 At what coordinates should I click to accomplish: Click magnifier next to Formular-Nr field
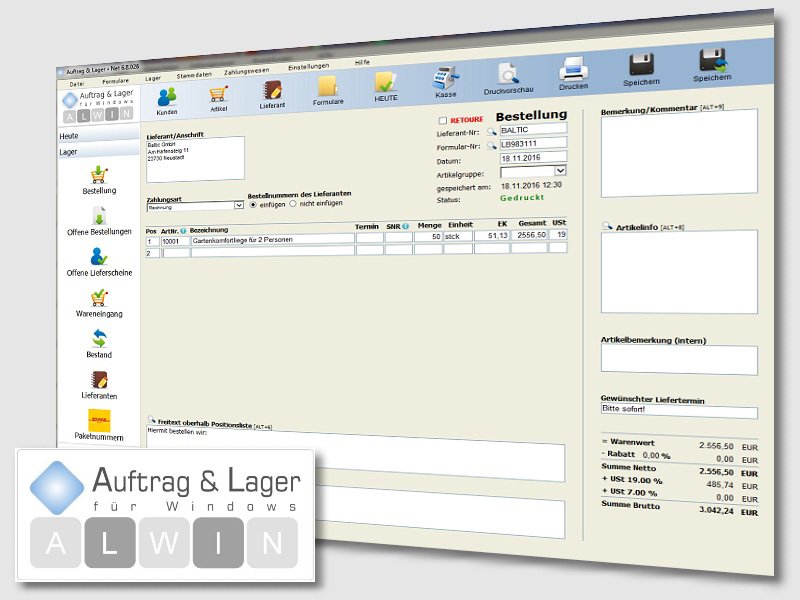pos(491,146)
